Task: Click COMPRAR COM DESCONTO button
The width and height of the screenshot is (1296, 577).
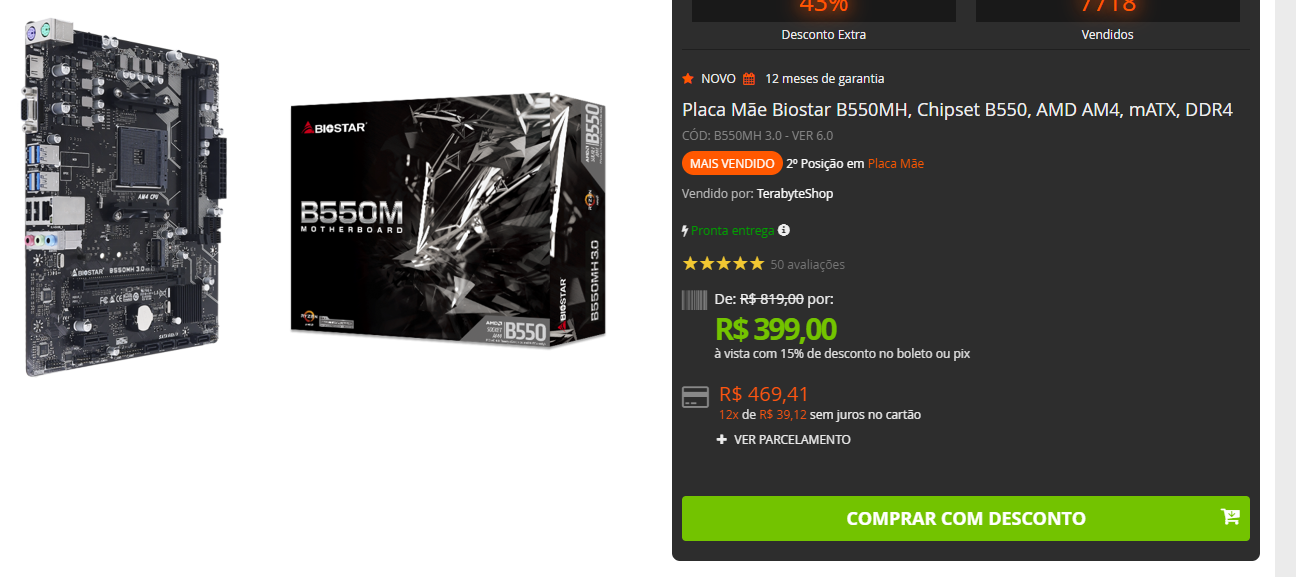Action: click(966, 518)
